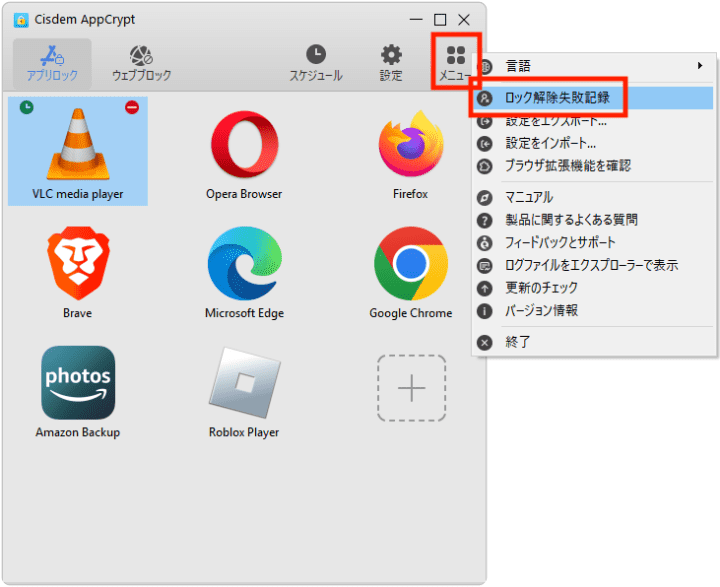Select the Brave app icon
The height and width of the screenshot is (587, 720).
pos(78,262)
